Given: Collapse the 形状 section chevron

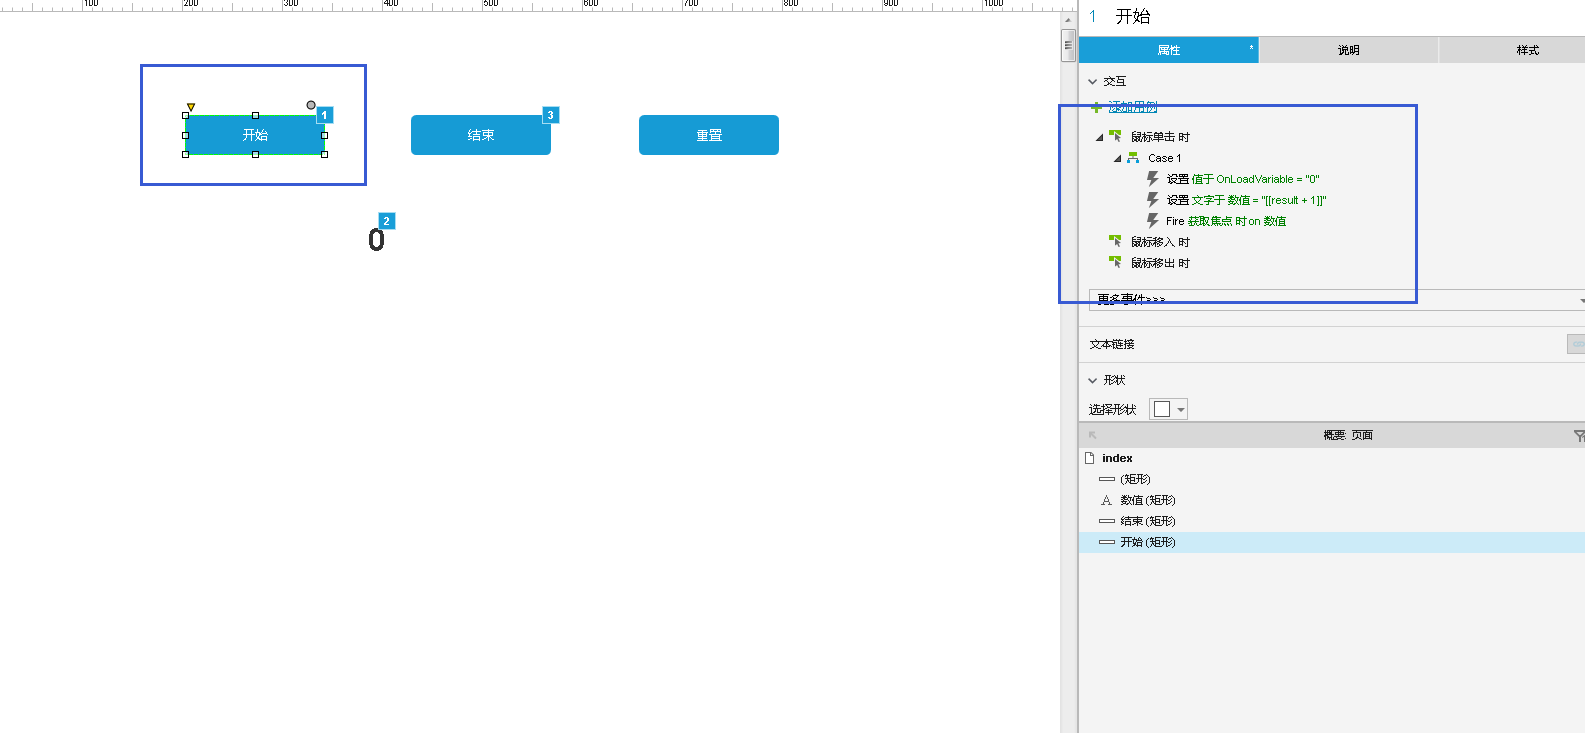Looking at the screenshot, I should click(x=1093, y=381).
